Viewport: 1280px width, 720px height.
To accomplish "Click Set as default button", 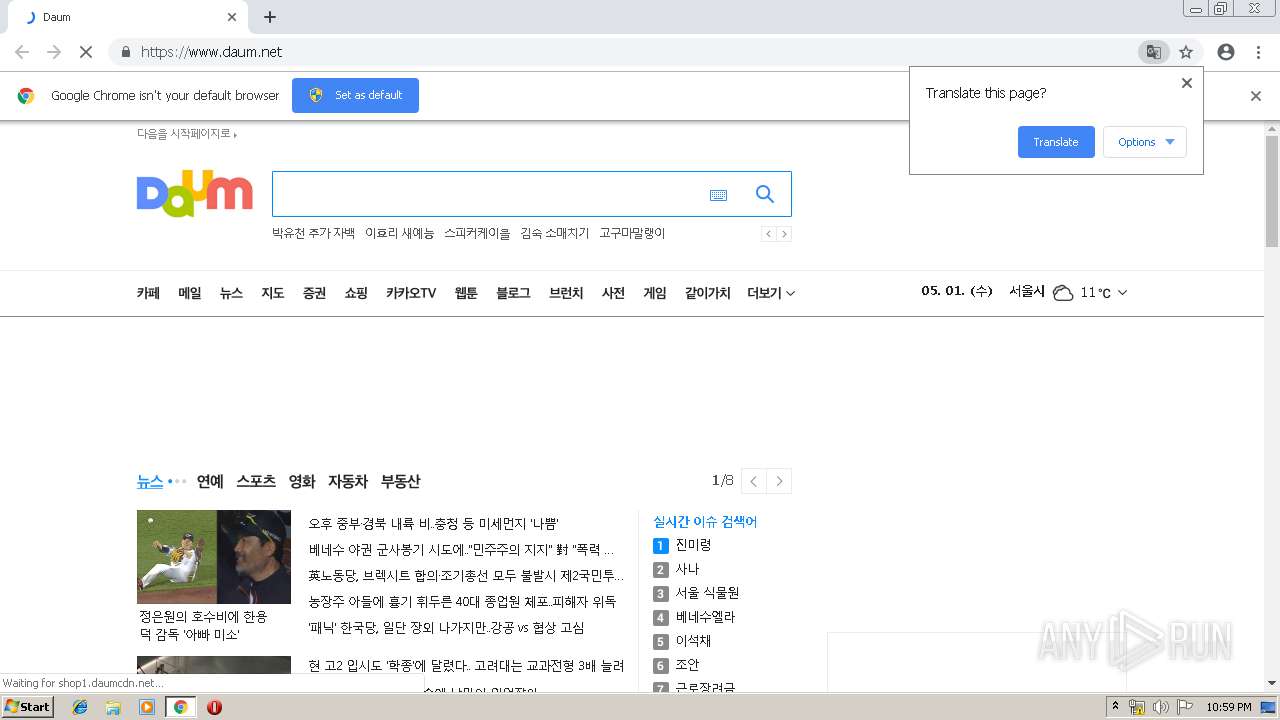I will tap(355, 95).
